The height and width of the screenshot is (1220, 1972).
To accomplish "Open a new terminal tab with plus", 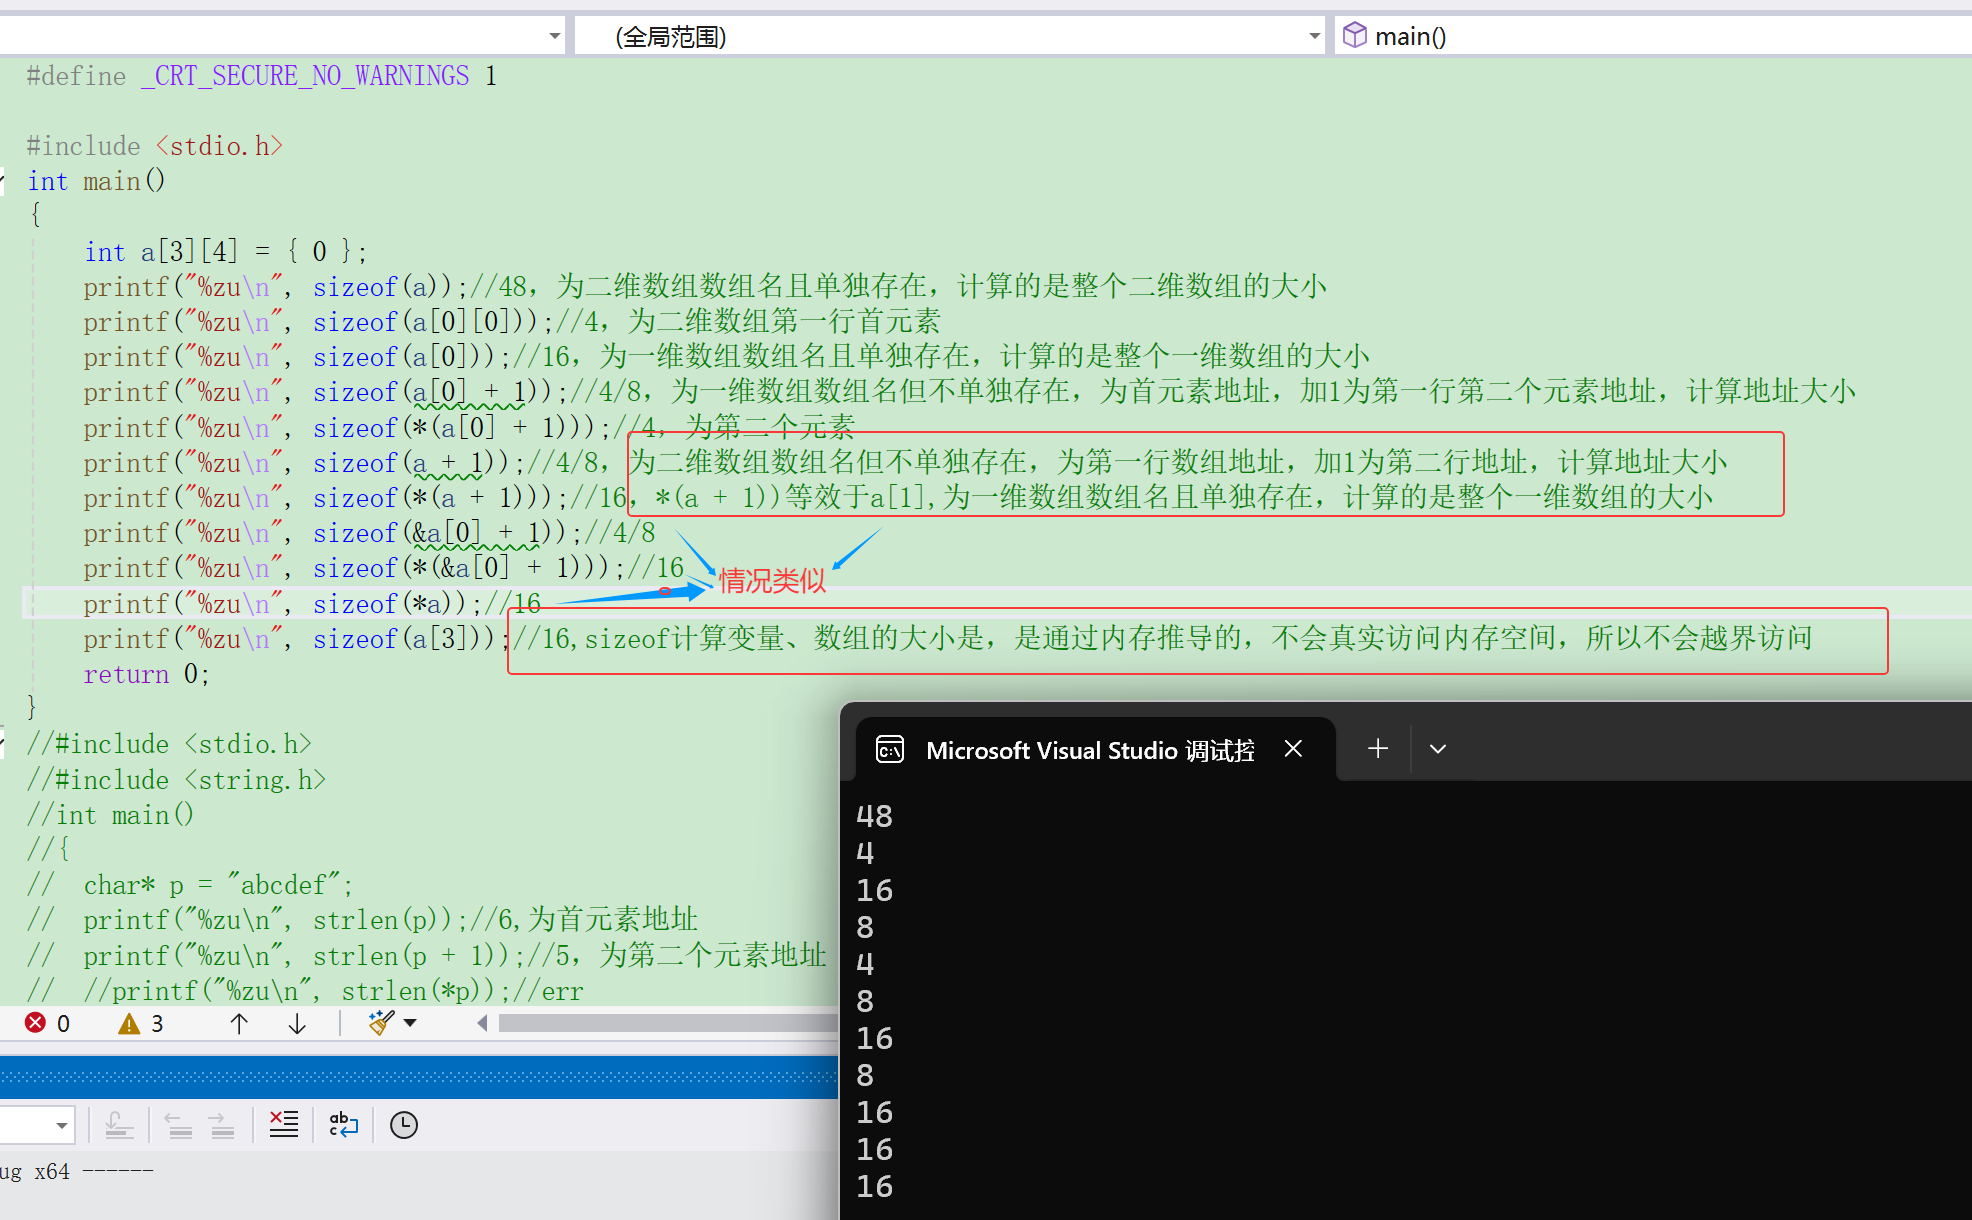I will pos(1378,748).
